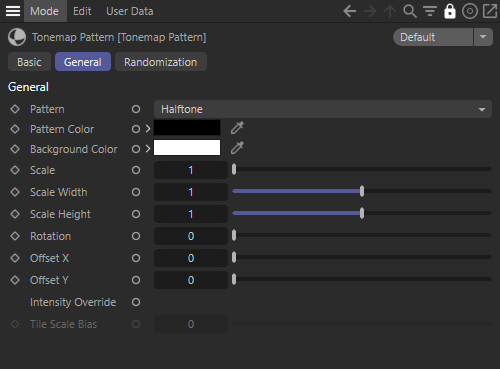Screen dimensions: 500x369
Task: Open the hamburger menu icon
Action: tap(13, 11)
